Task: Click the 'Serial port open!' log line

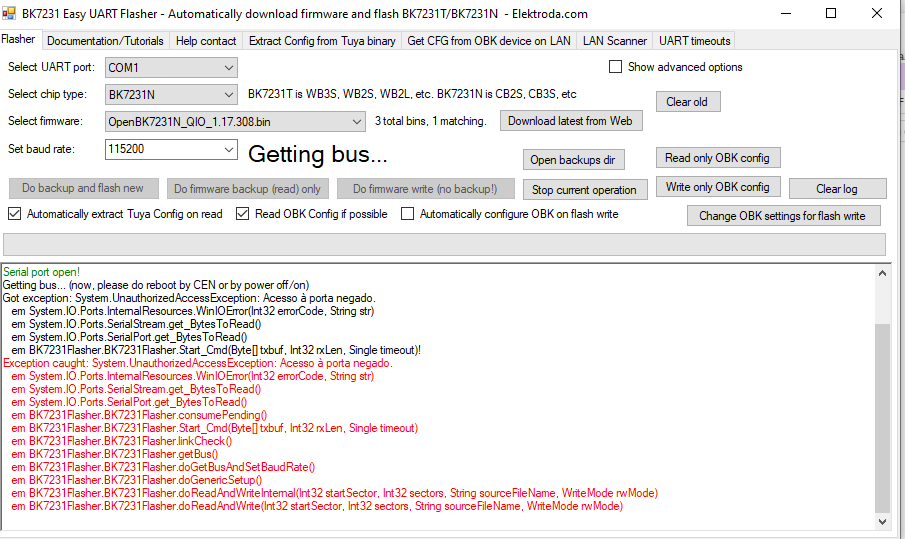Action: 42,272
